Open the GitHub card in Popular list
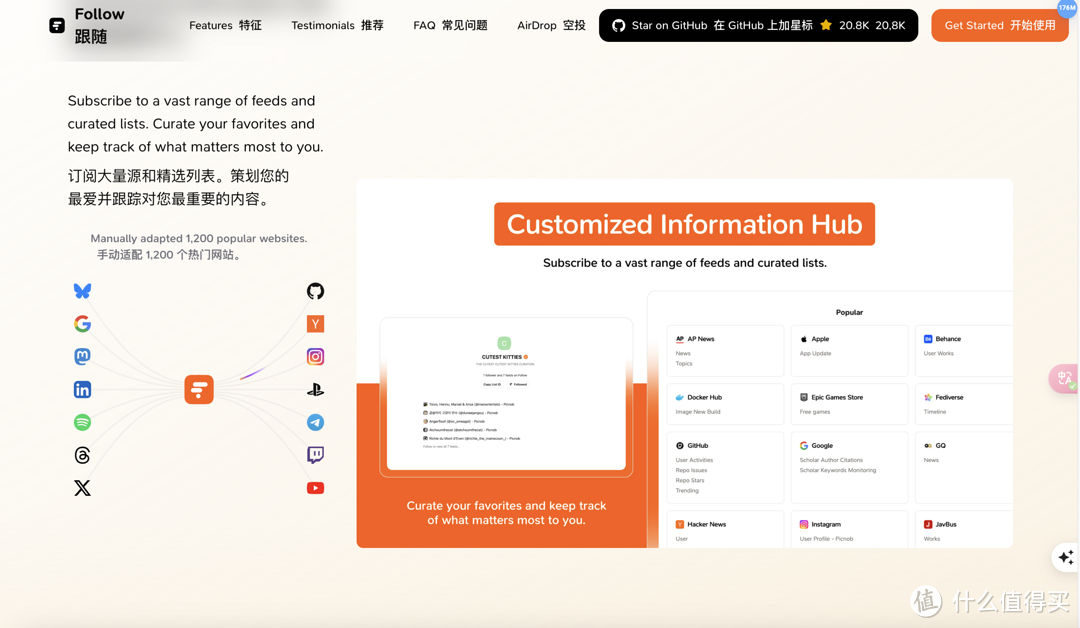 [x=725, y=468]
